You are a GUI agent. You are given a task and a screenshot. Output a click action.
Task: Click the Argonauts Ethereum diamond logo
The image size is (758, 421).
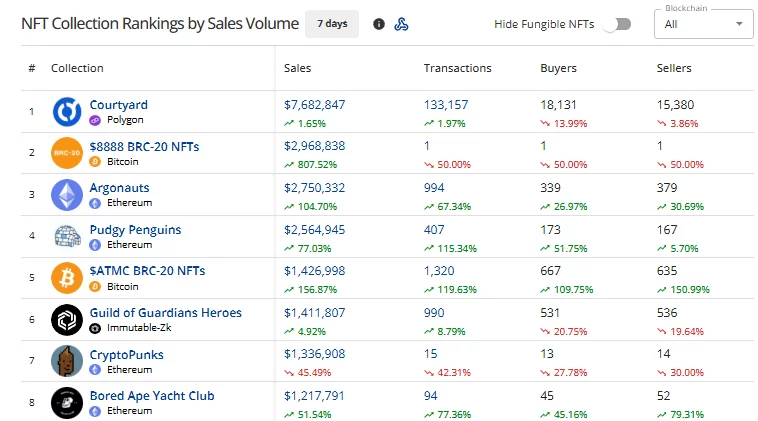67,195
